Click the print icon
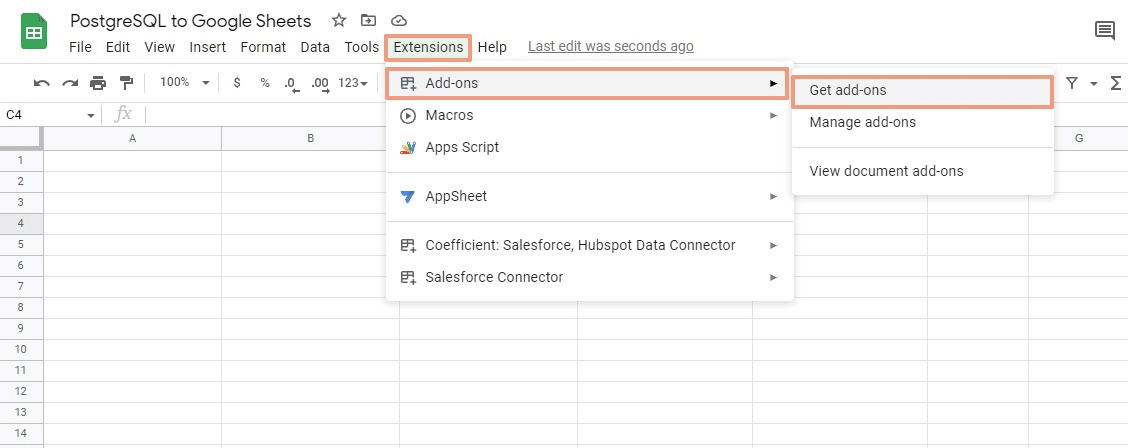The width and height of the screenshot is (1128, 448). (97, 83)
